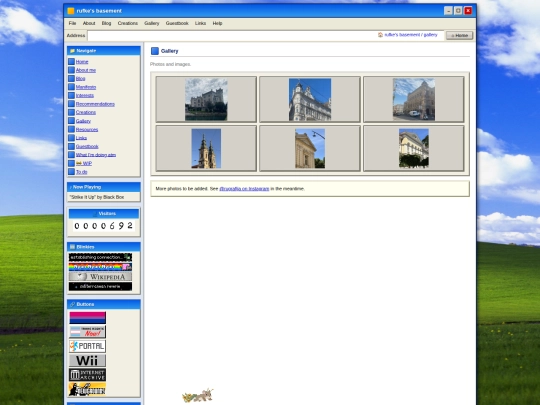The width and height of the screenshot is (540, 405).
Task: Open the Gallery menu in the menu bar
Action: (152, 23)
